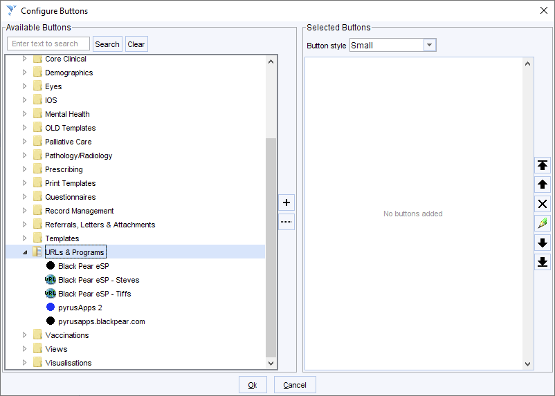The image size is (555, 396).
Task: Click the Black Pear eSP black circle icon
Action: tap(51, 265)
